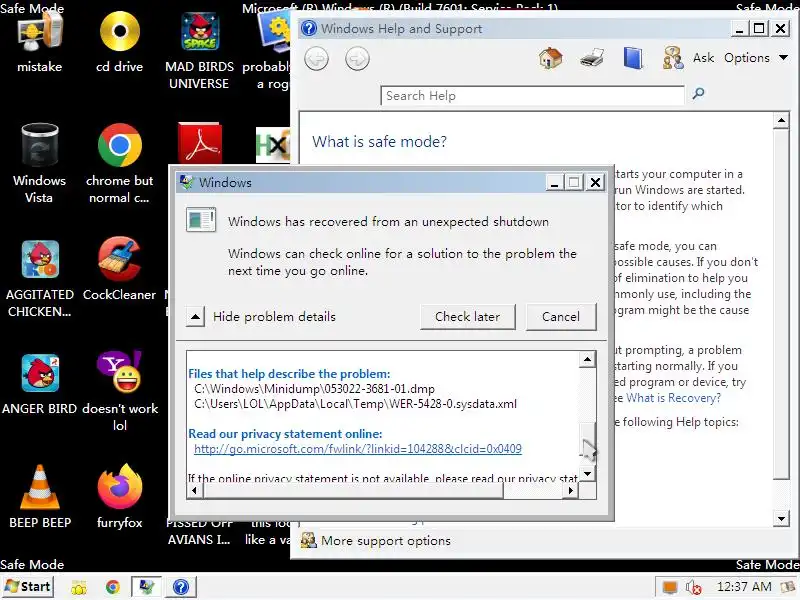The image size is (800, 600).
Task: Click the muted volume tray icon
Action: coord(693,587)
